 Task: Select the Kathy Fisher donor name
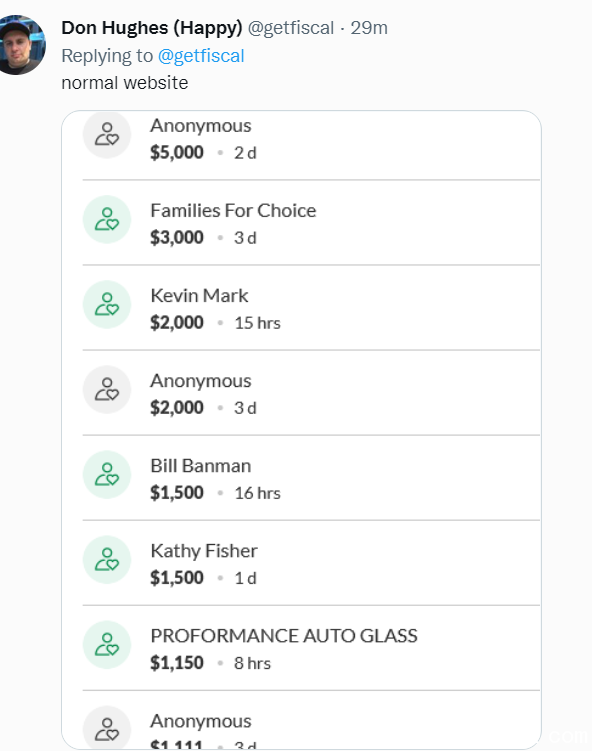204,551
